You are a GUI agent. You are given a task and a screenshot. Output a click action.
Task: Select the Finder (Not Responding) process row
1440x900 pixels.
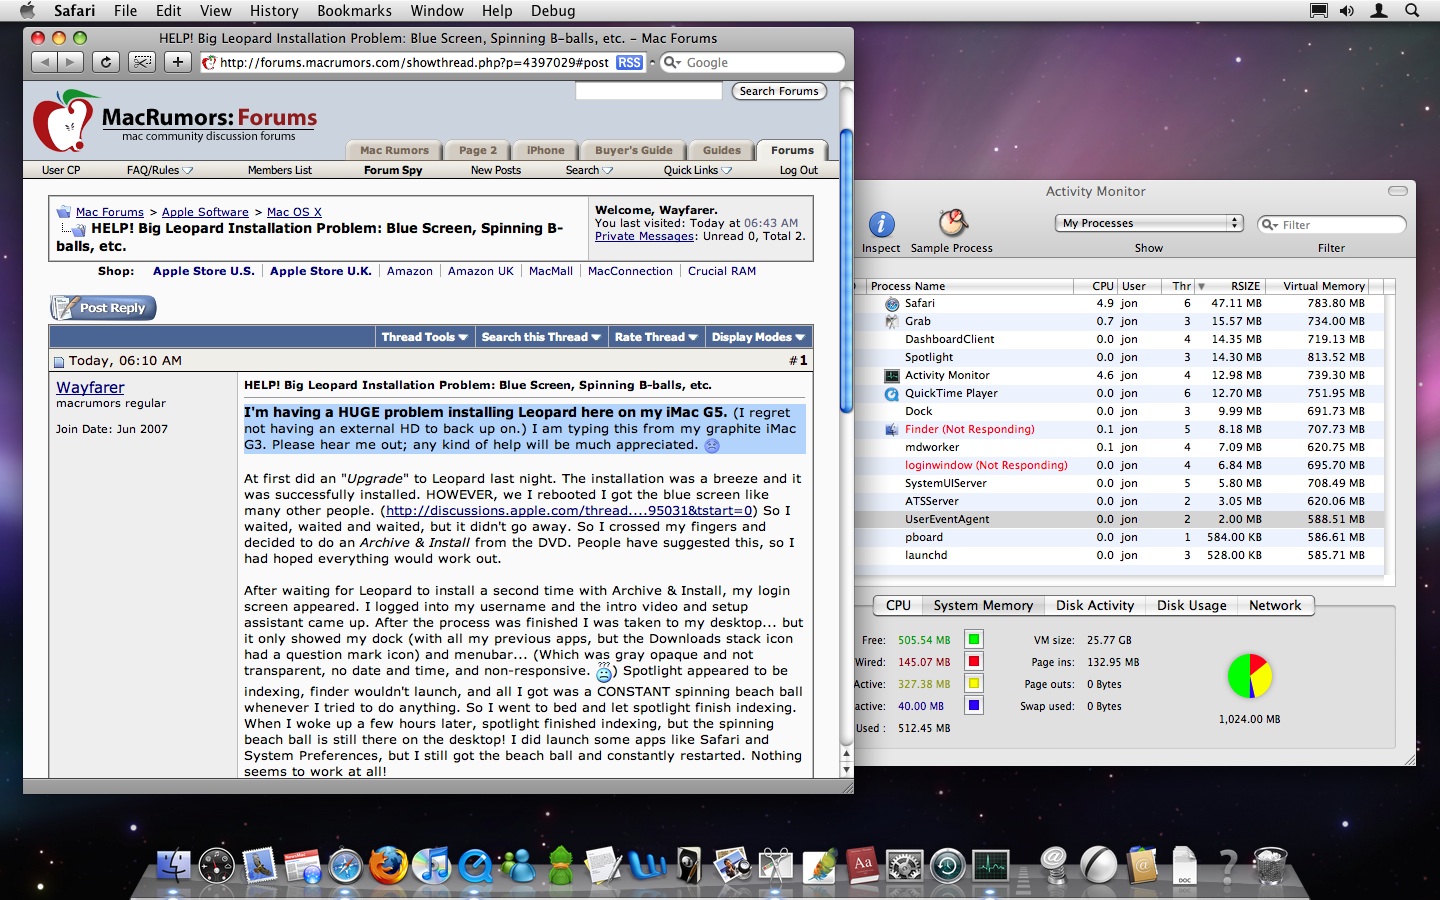(x=1119, y=429)
